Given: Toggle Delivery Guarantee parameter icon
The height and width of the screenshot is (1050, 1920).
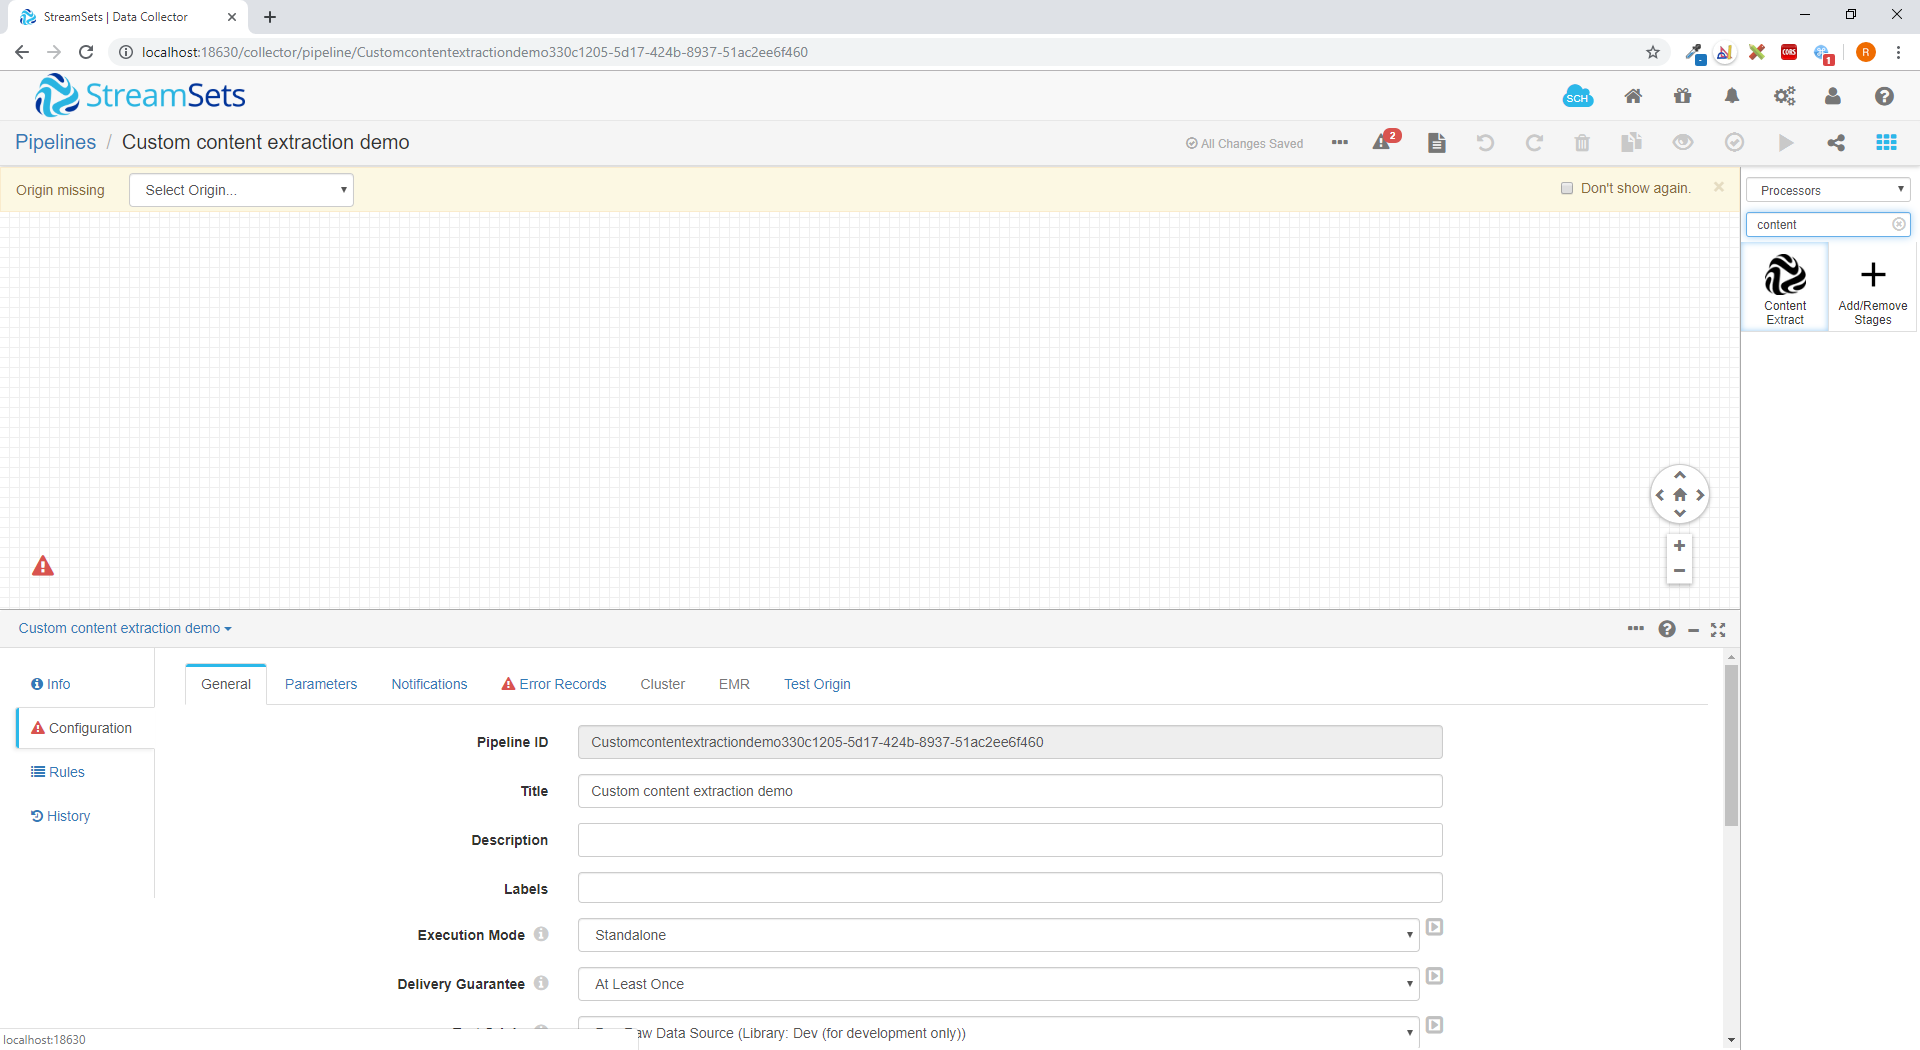Looking at the screenshot, I should [x=1435, y=977].
